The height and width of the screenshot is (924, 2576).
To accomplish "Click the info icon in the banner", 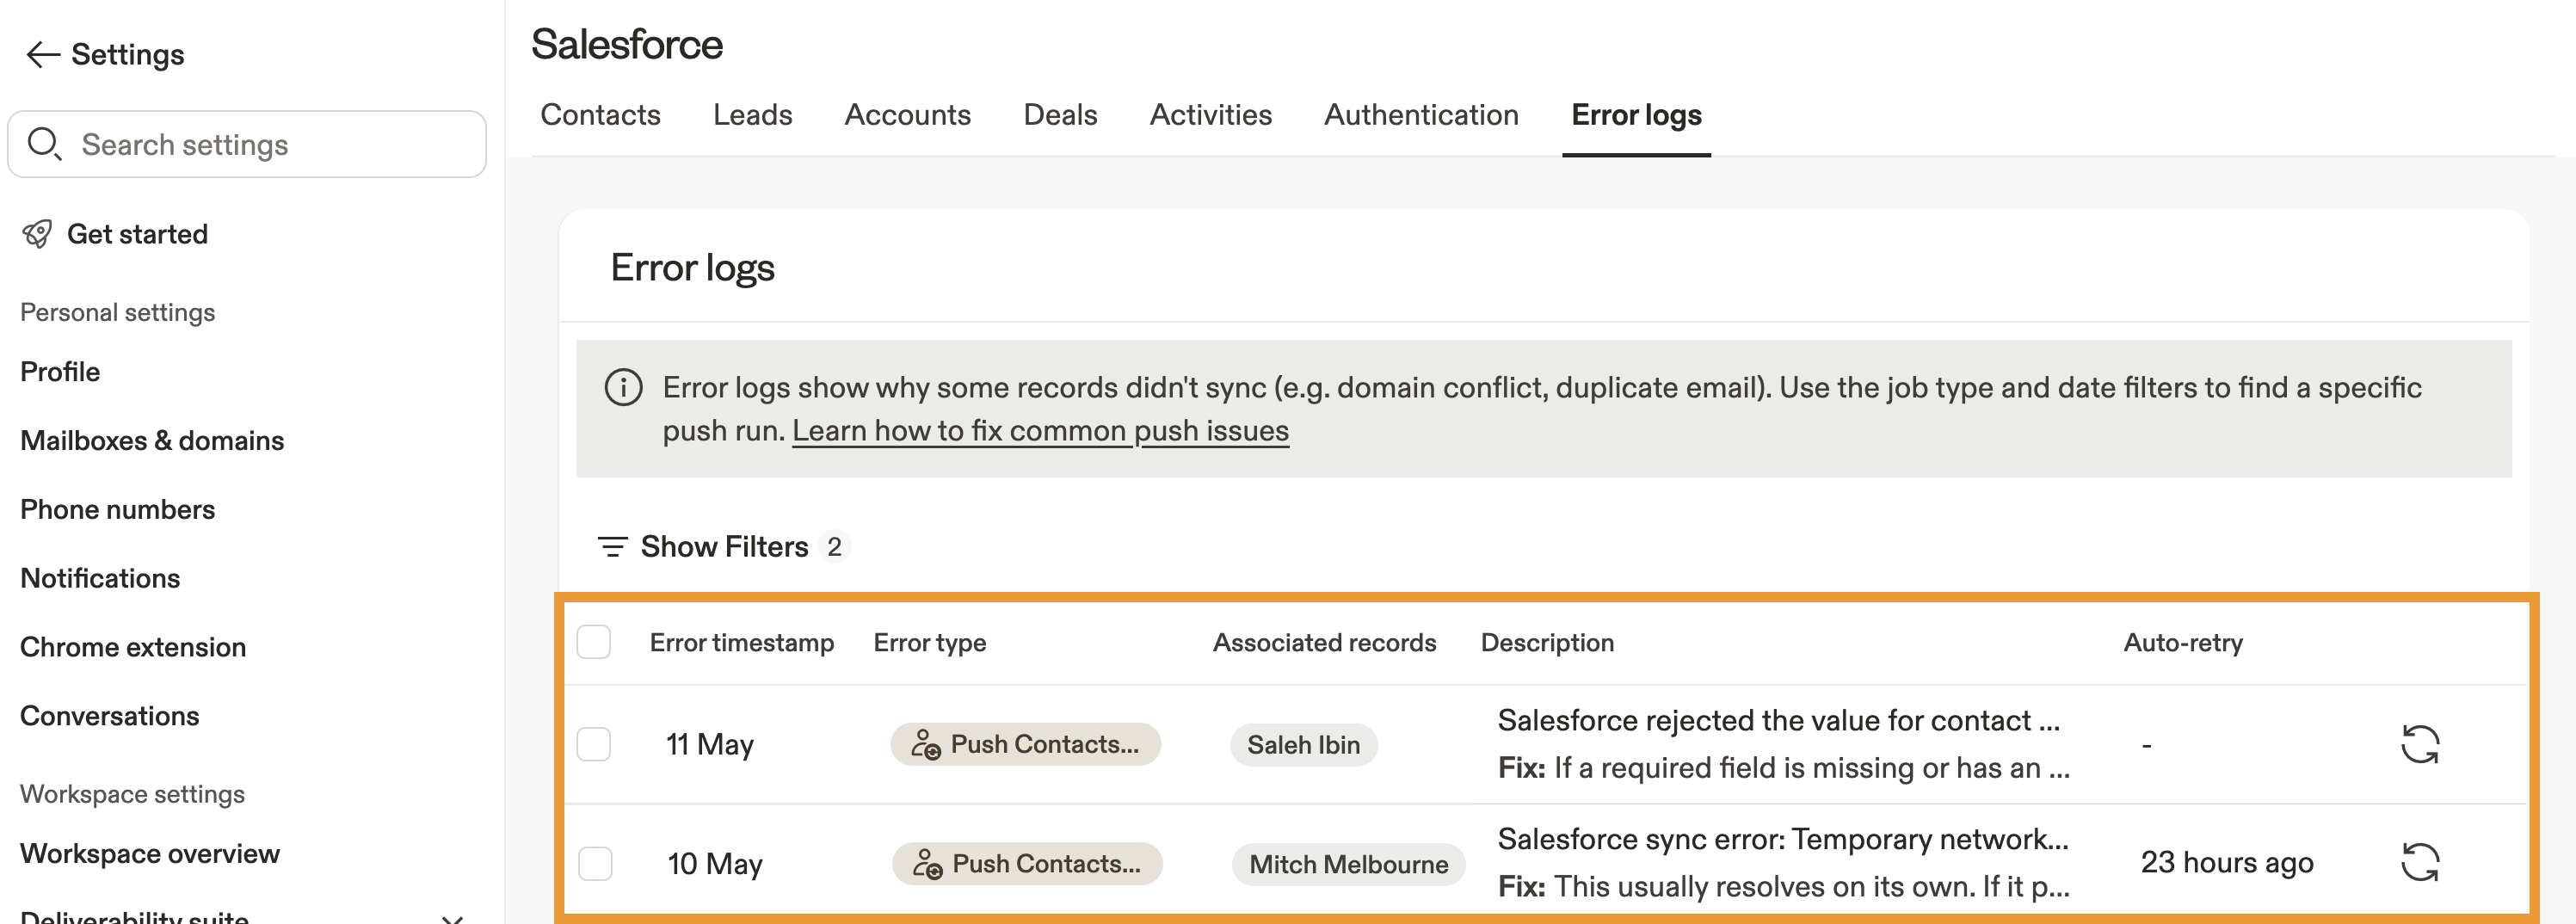I will click(623, 387).
